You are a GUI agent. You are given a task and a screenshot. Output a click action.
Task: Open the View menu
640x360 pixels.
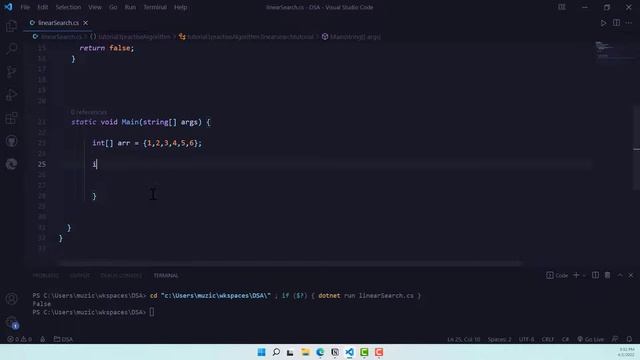tap(95, 7)
